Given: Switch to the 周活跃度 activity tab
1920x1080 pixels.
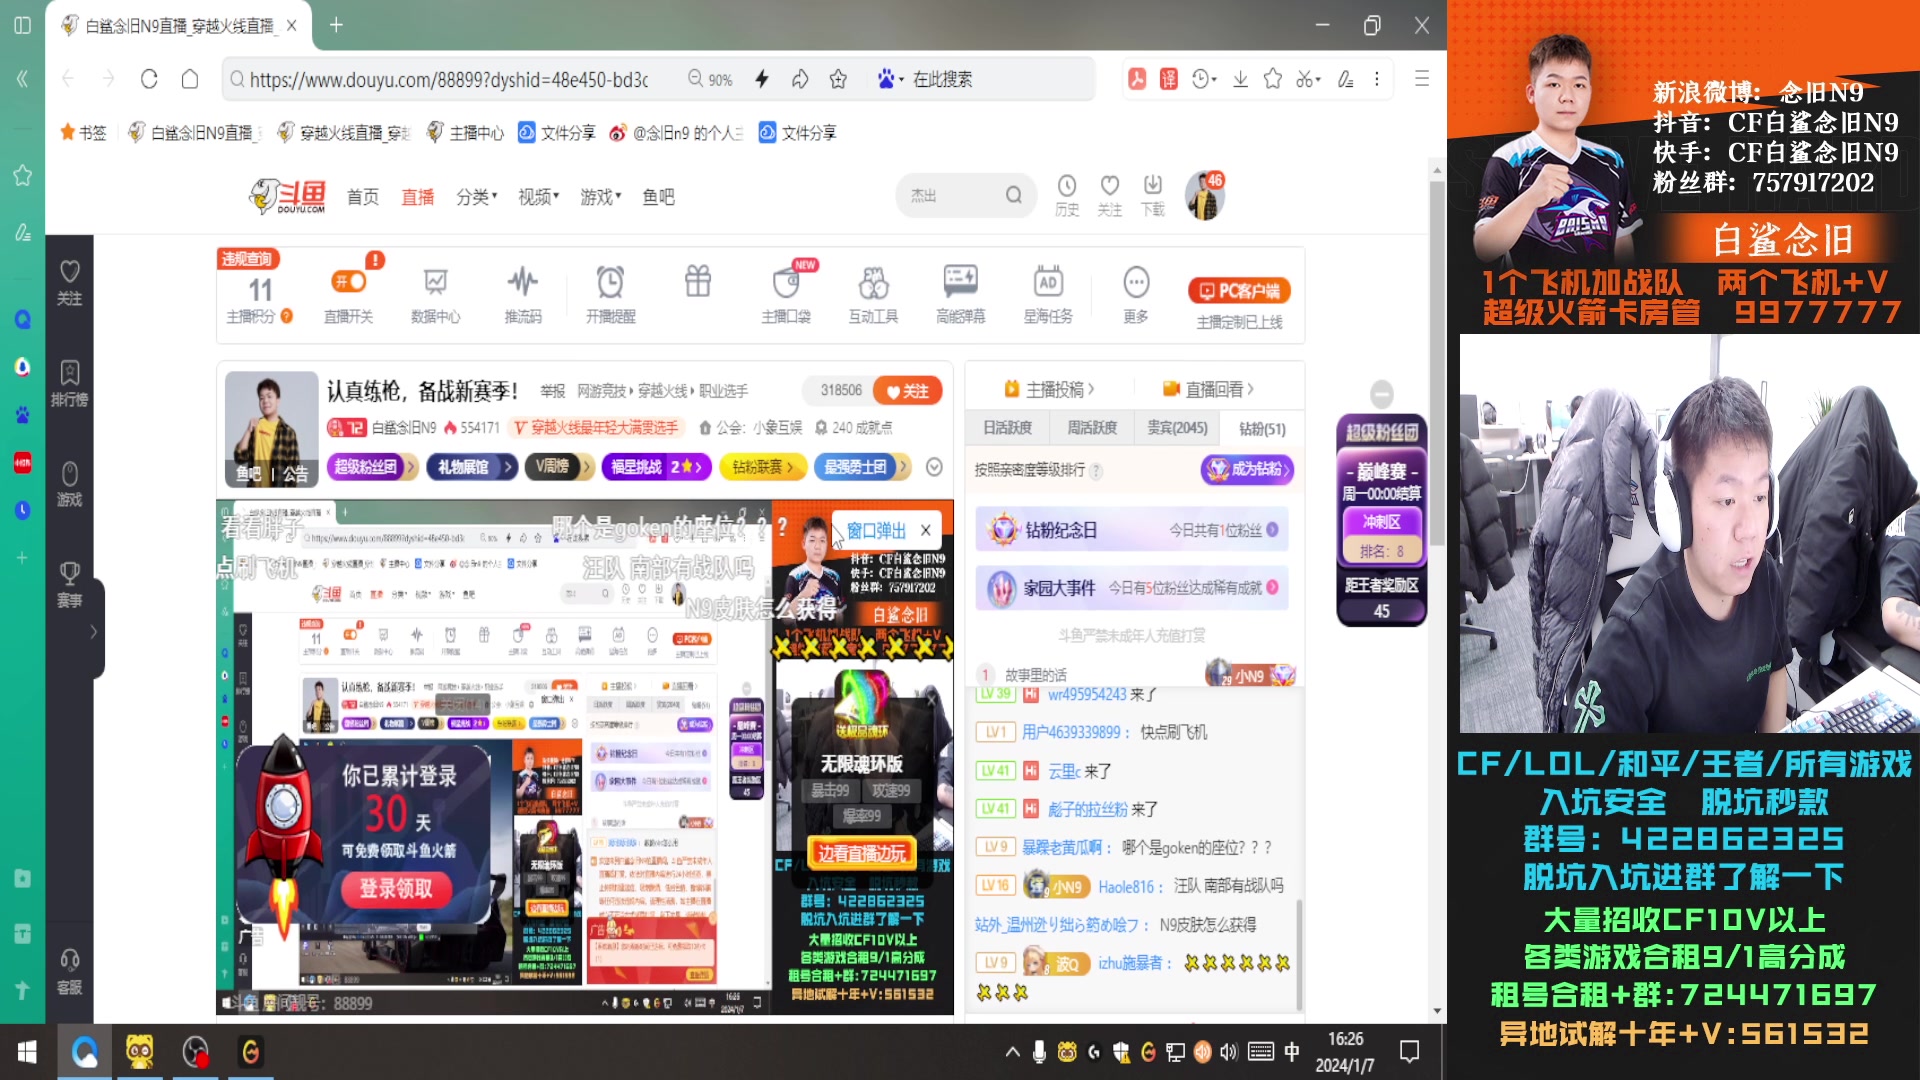Looking at the screenshot, I should coord(1091,427).
